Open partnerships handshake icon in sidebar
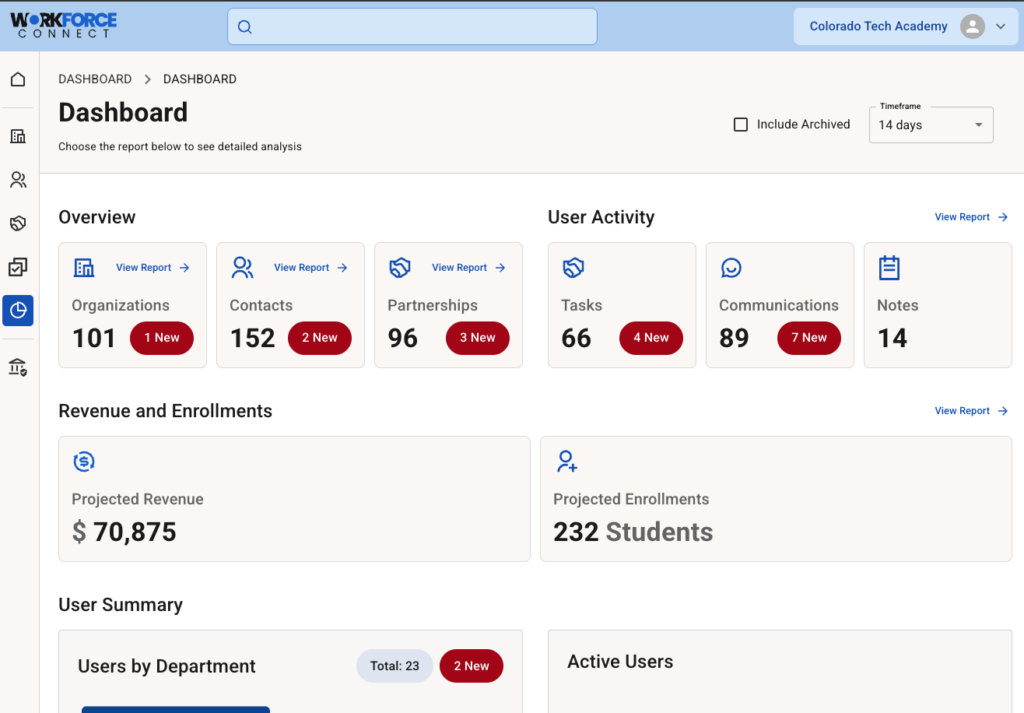This screenshot has width=1024, height=713. pyautogui.click(x=18, y=223)
